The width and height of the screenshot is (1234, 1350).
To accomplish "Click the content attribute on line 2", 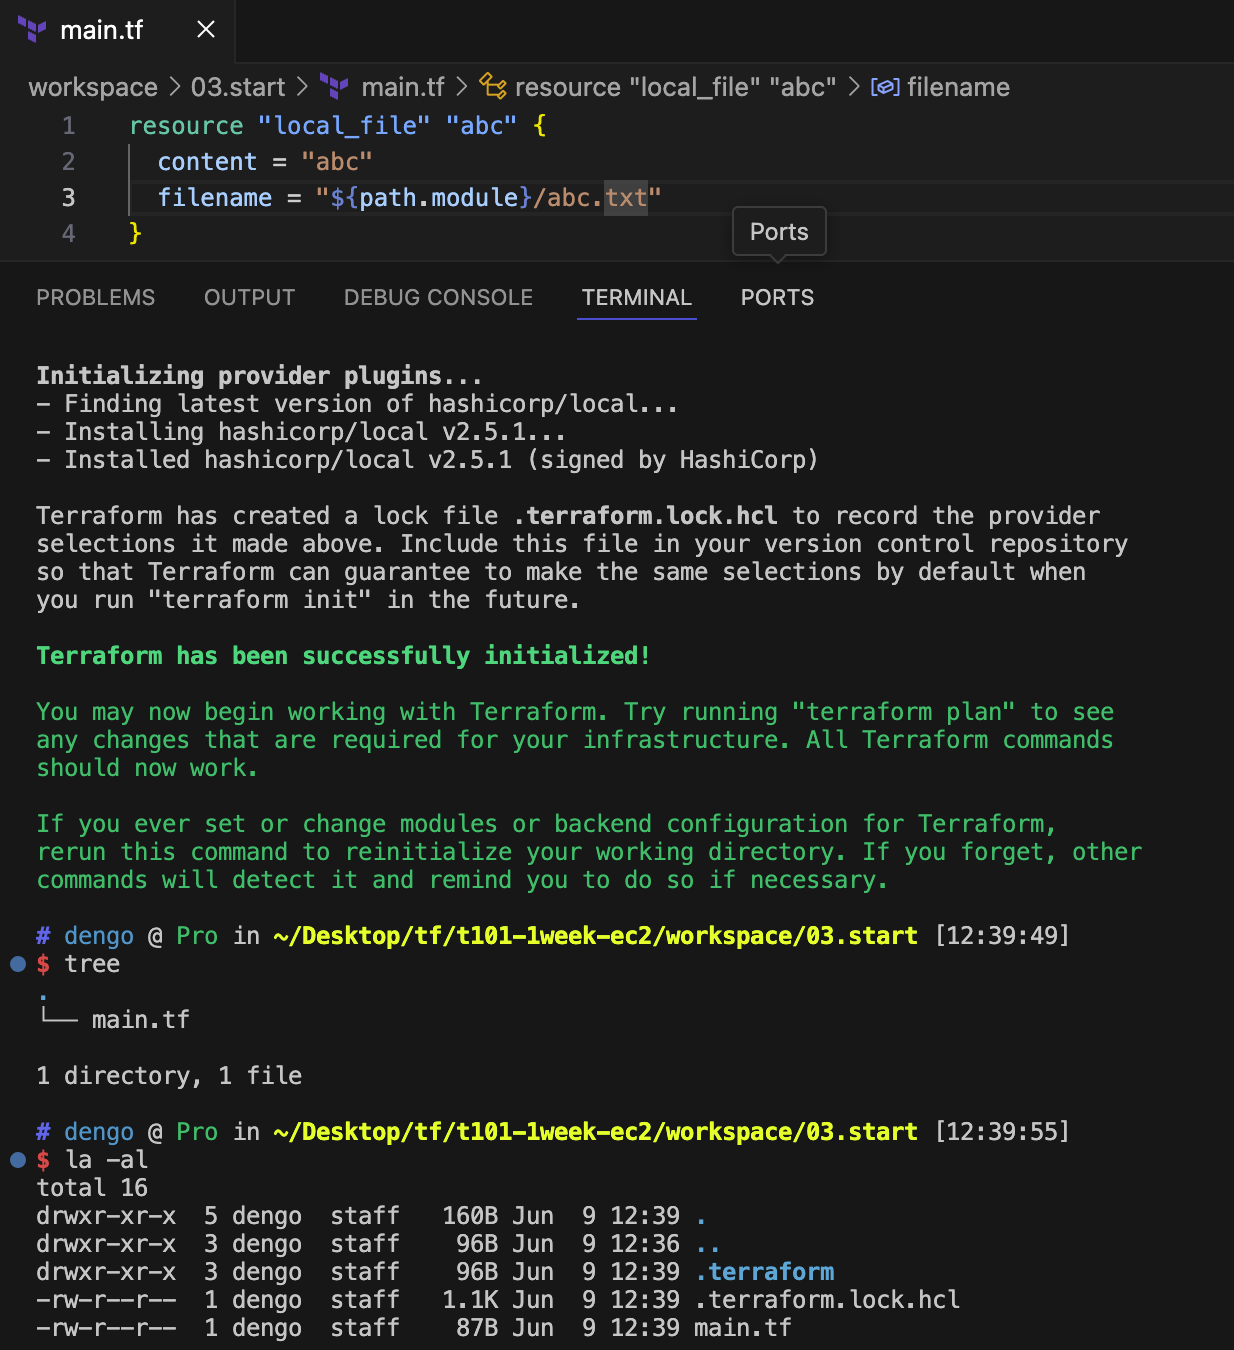I will pyautogui.click(x=207, y=162).
